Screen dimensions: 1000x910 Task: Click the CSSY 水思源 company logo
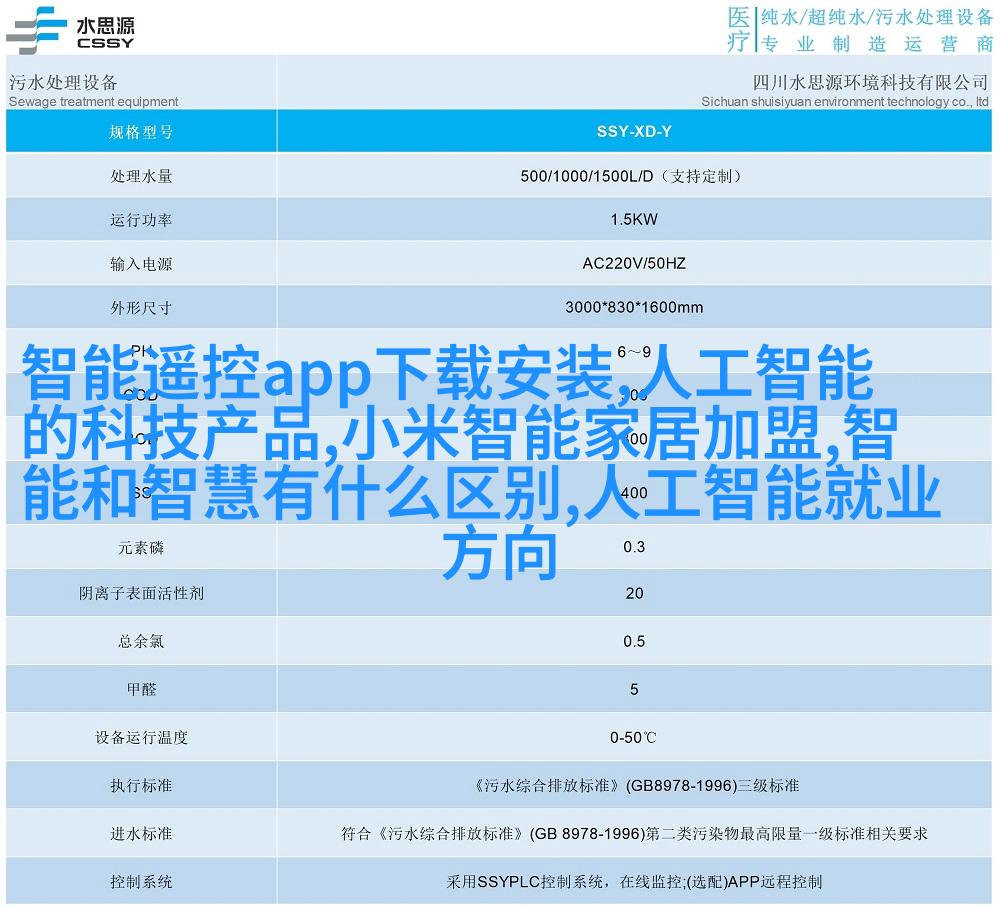(x=70, y=30)
